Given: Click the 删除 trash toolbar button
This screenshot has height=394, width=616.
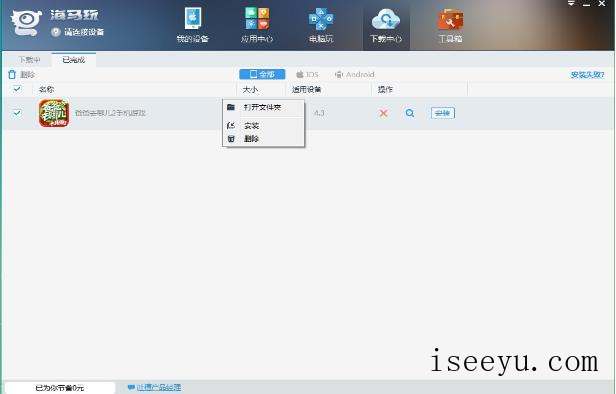Looking at the screenshot, I should 22,74.
